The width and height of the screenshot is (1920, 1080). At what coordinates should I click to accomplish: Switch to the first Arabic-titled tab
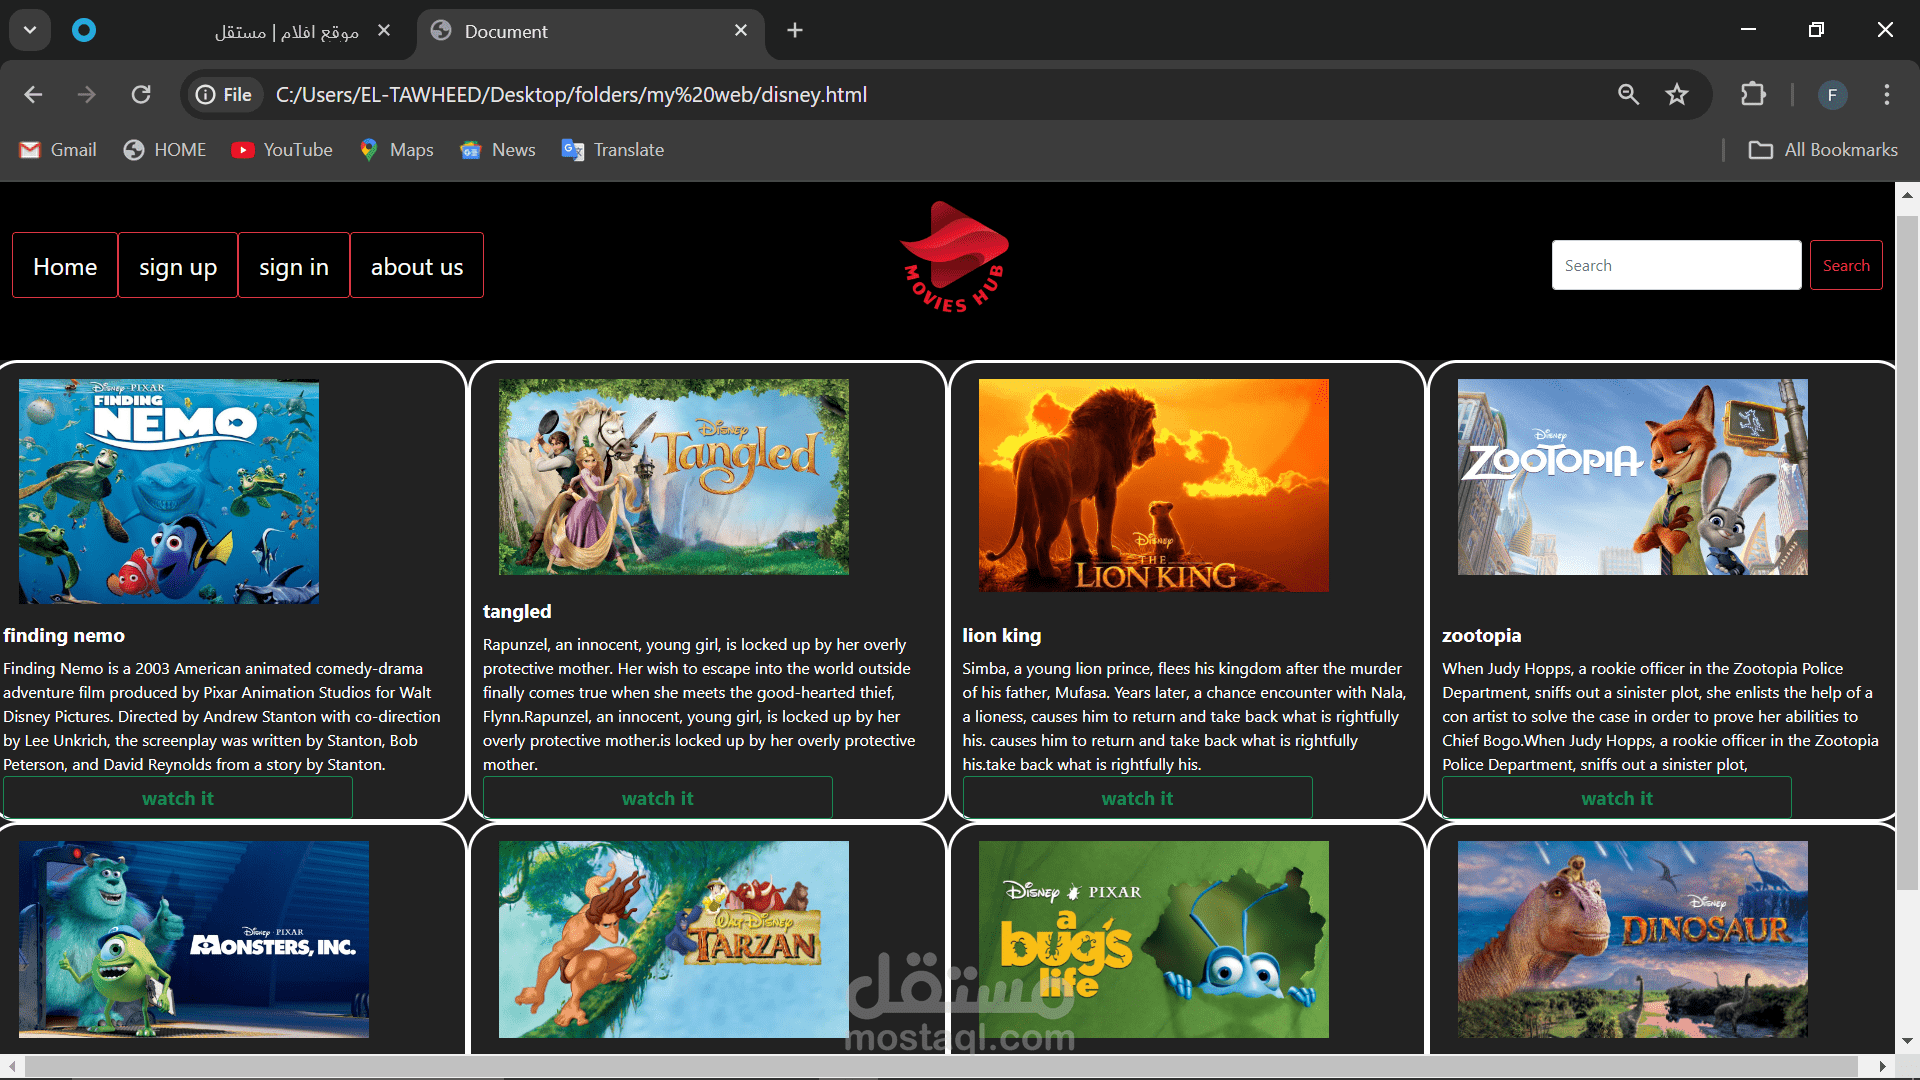coord(285,32)
